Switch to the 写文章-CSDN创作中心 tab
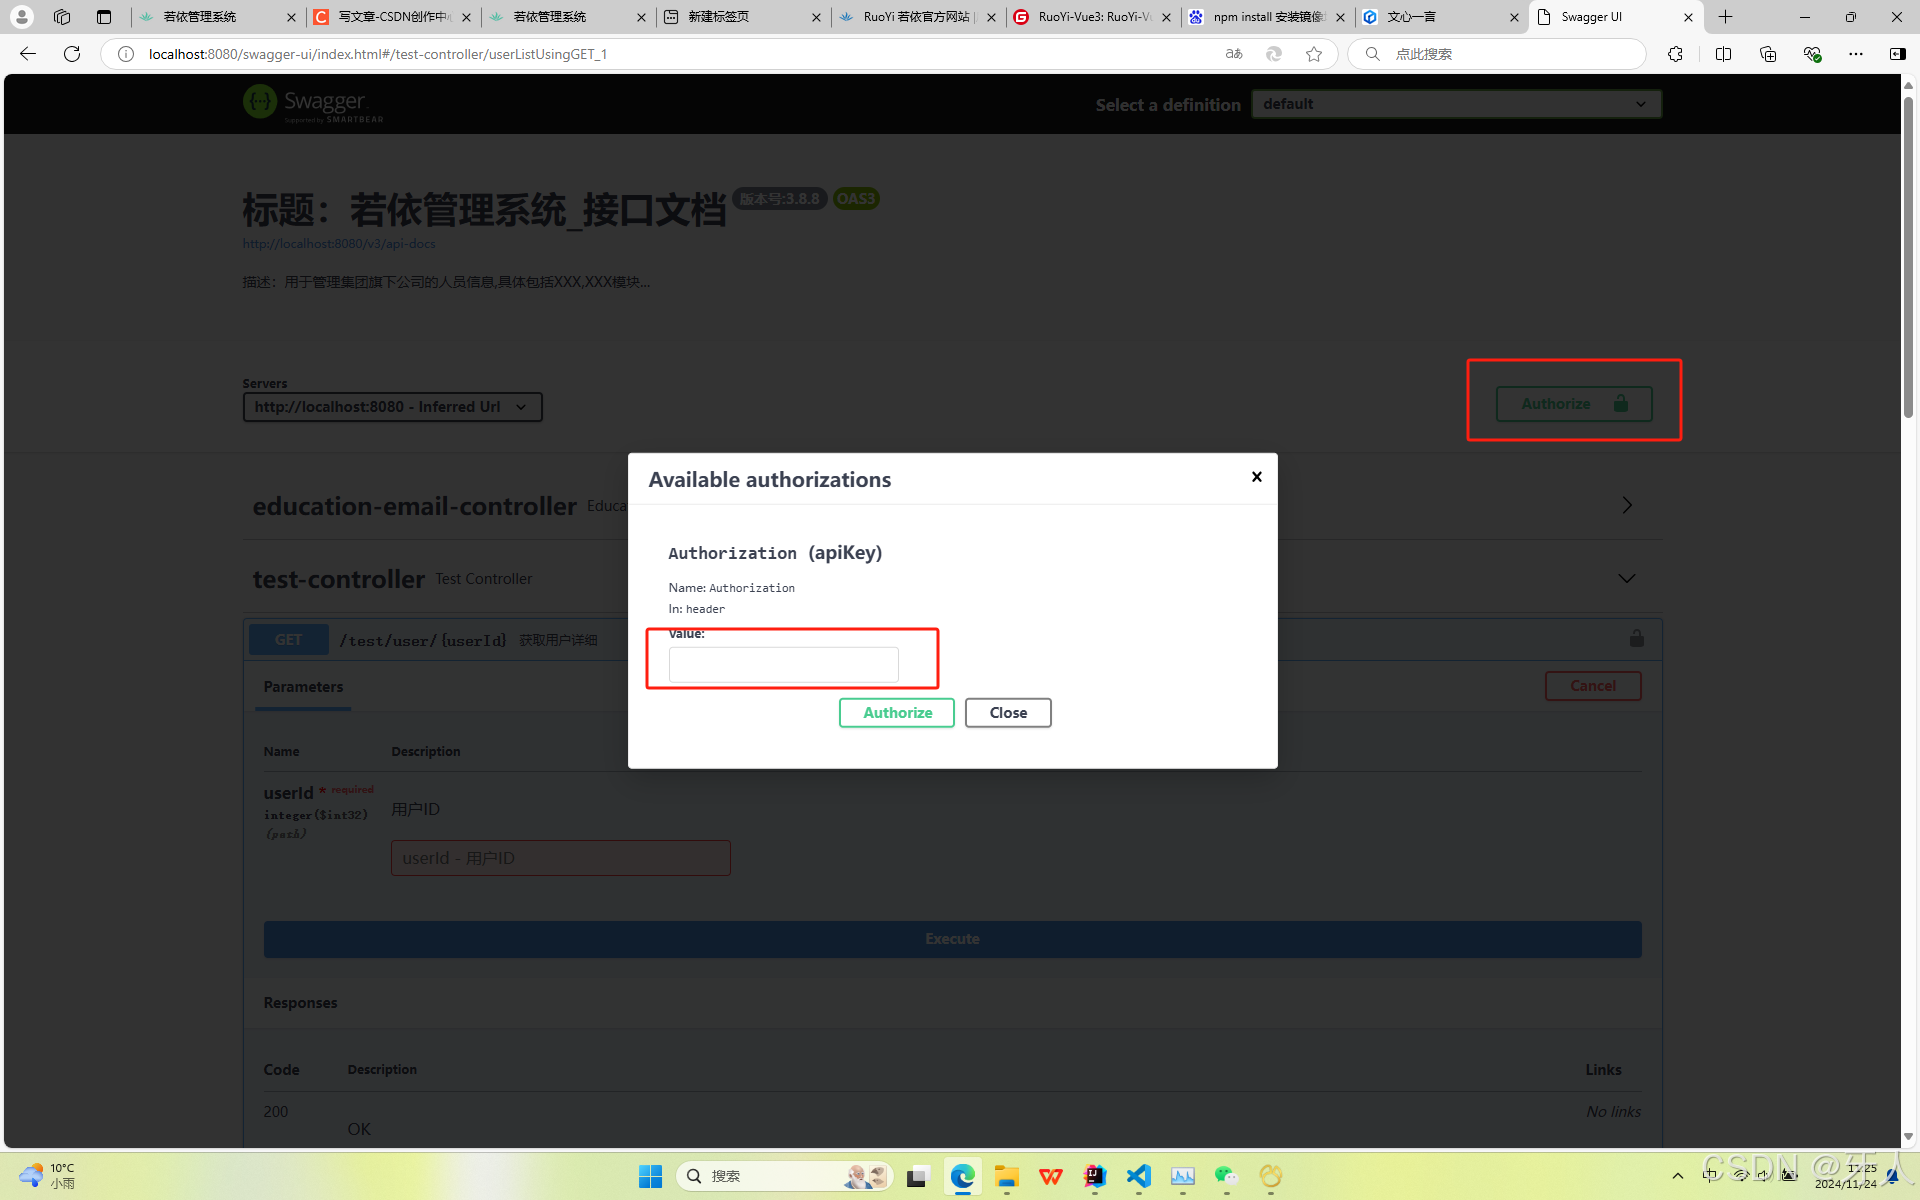This screenshot has height=1200, width=1920. pos(393,17)
